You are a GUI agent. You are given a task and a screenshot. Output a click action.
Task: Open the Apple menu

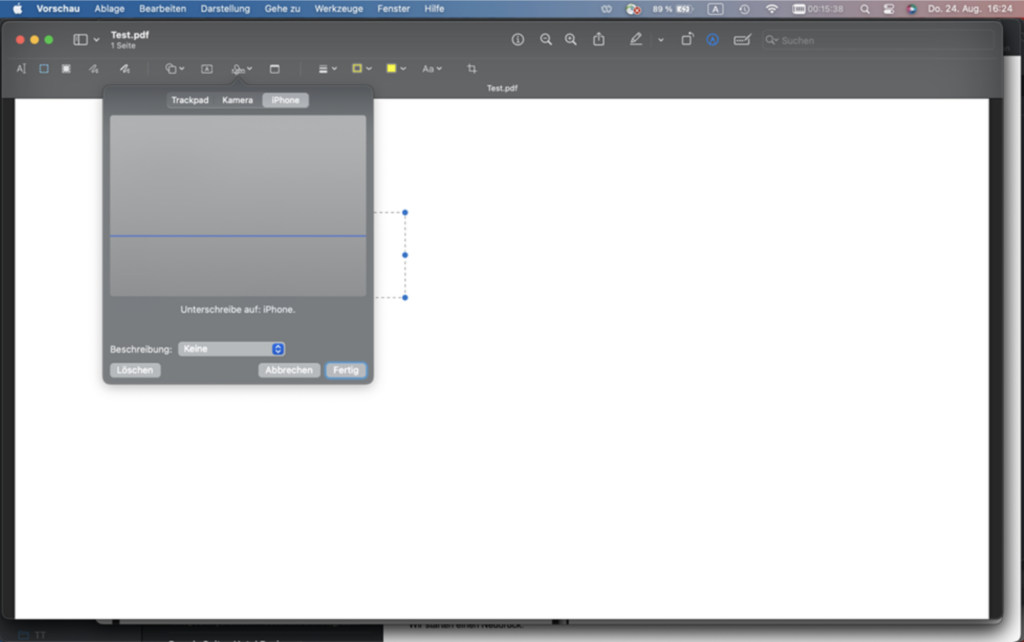18,8
